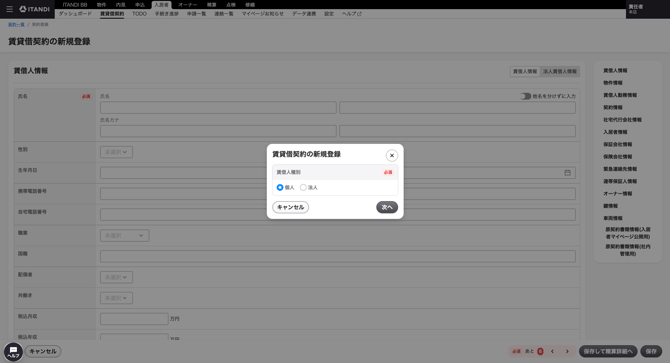Open the ヘルプ chat bubble icon
This screenshot has width=670, height=363.
13,351
